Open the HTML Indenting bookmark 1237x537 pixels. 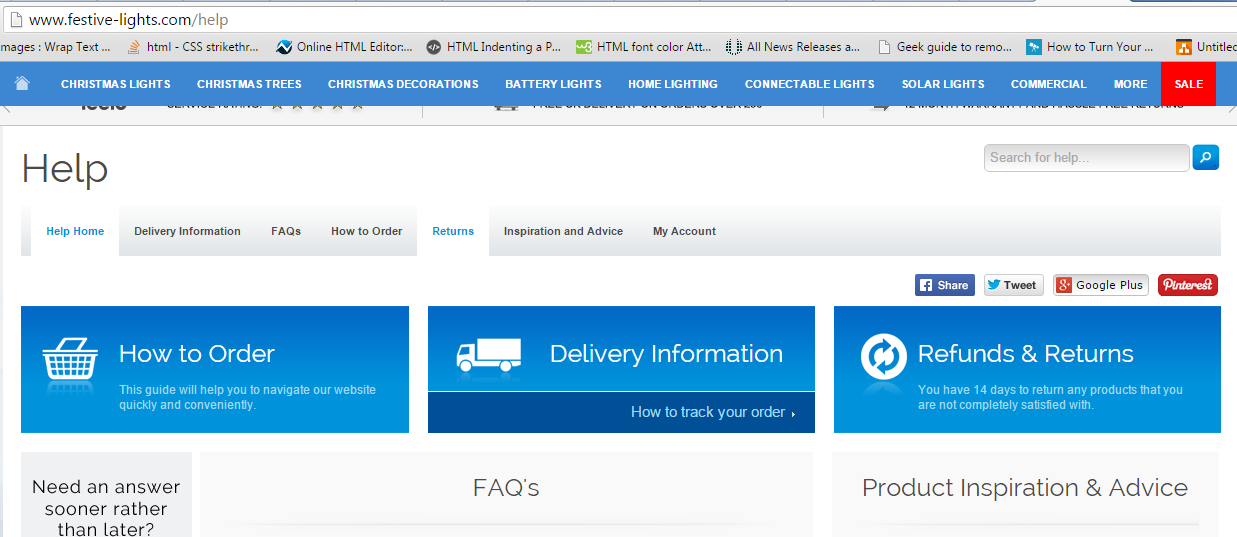pos(494,47)
